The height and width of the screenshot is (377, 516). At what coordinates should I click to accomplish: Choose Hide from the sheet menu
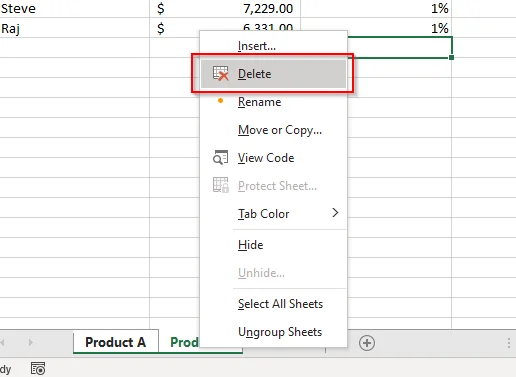[273, 245]
